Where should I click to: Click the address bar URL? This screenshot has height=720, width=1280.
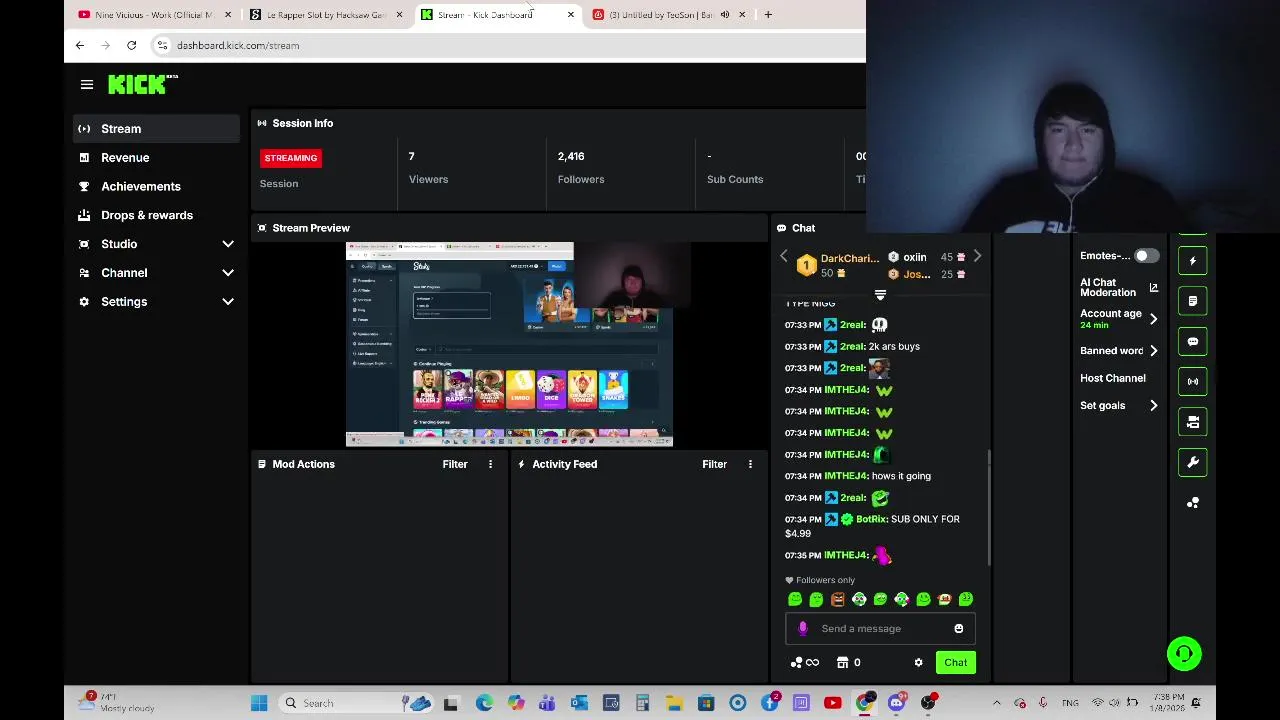(x=238, y=45)
